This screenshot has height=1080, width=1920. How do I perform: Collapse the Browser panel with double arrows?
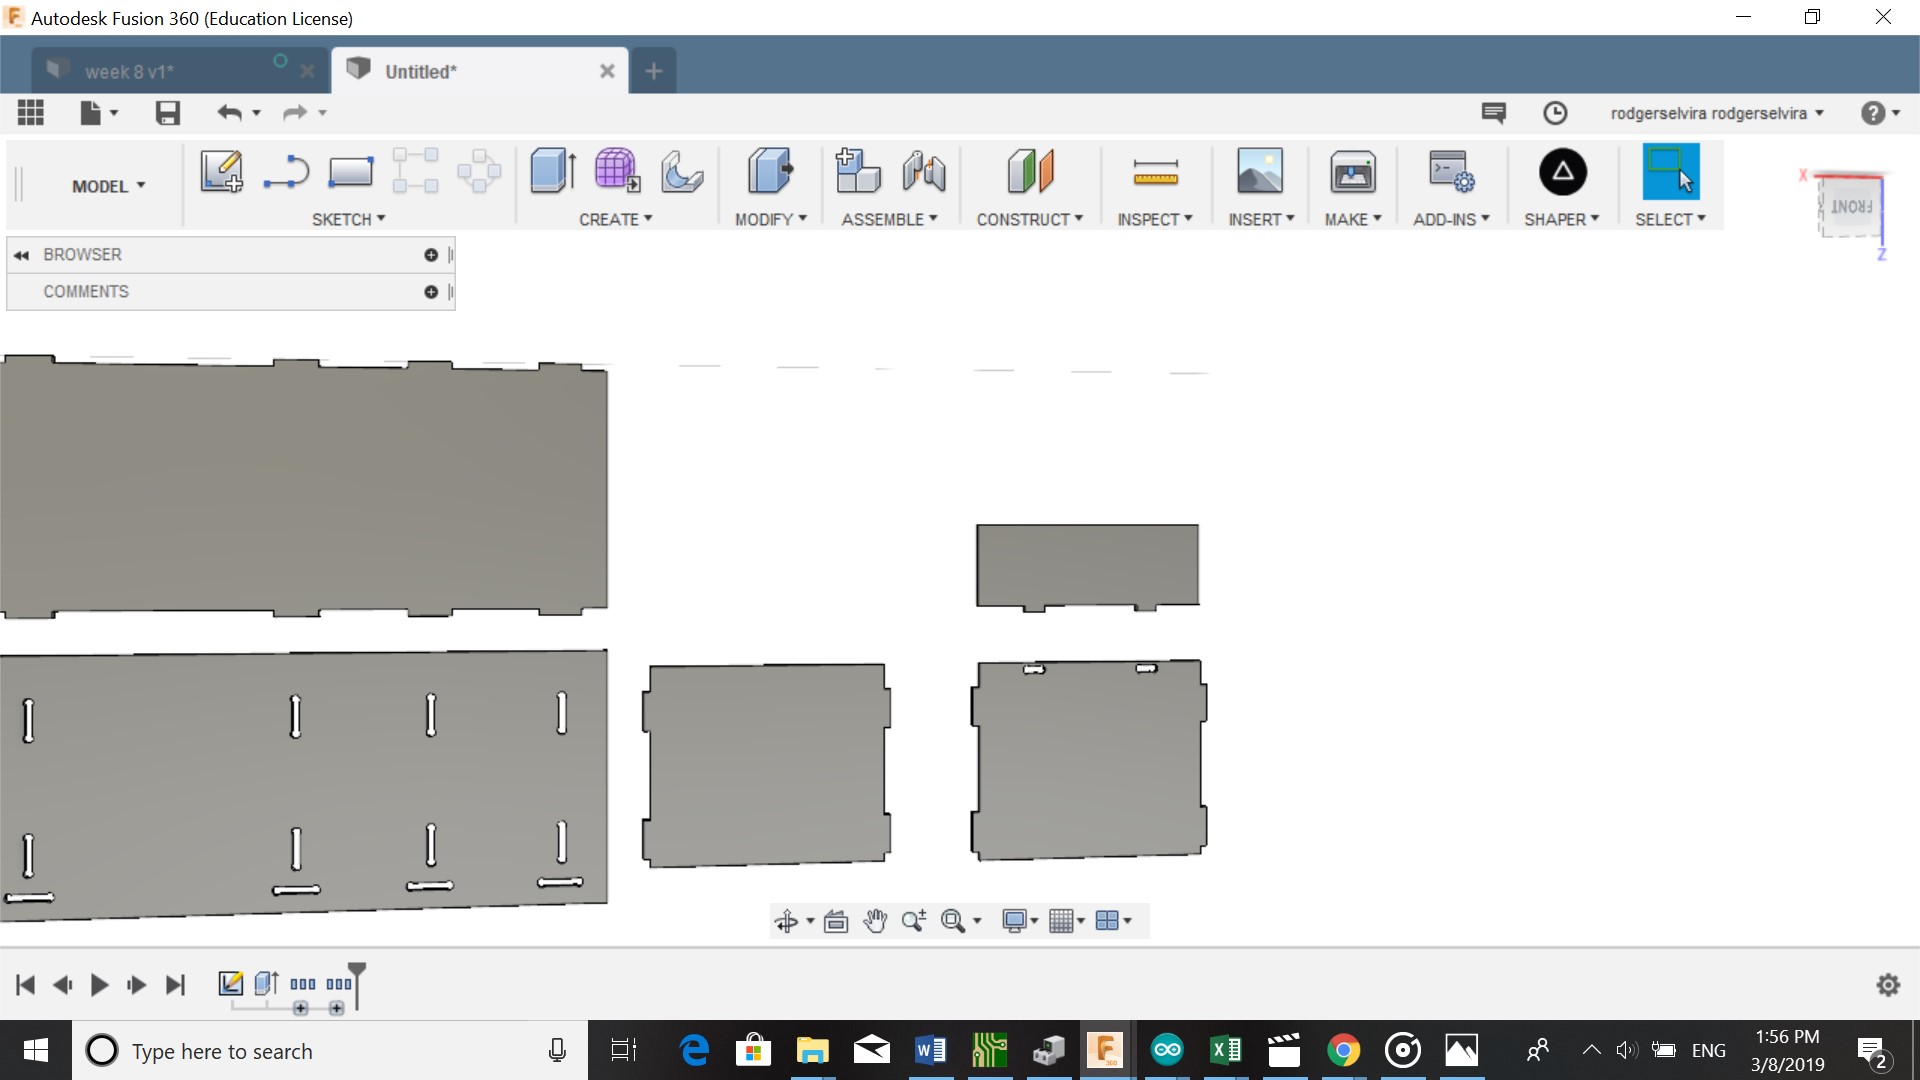click(x=21, y=255)
